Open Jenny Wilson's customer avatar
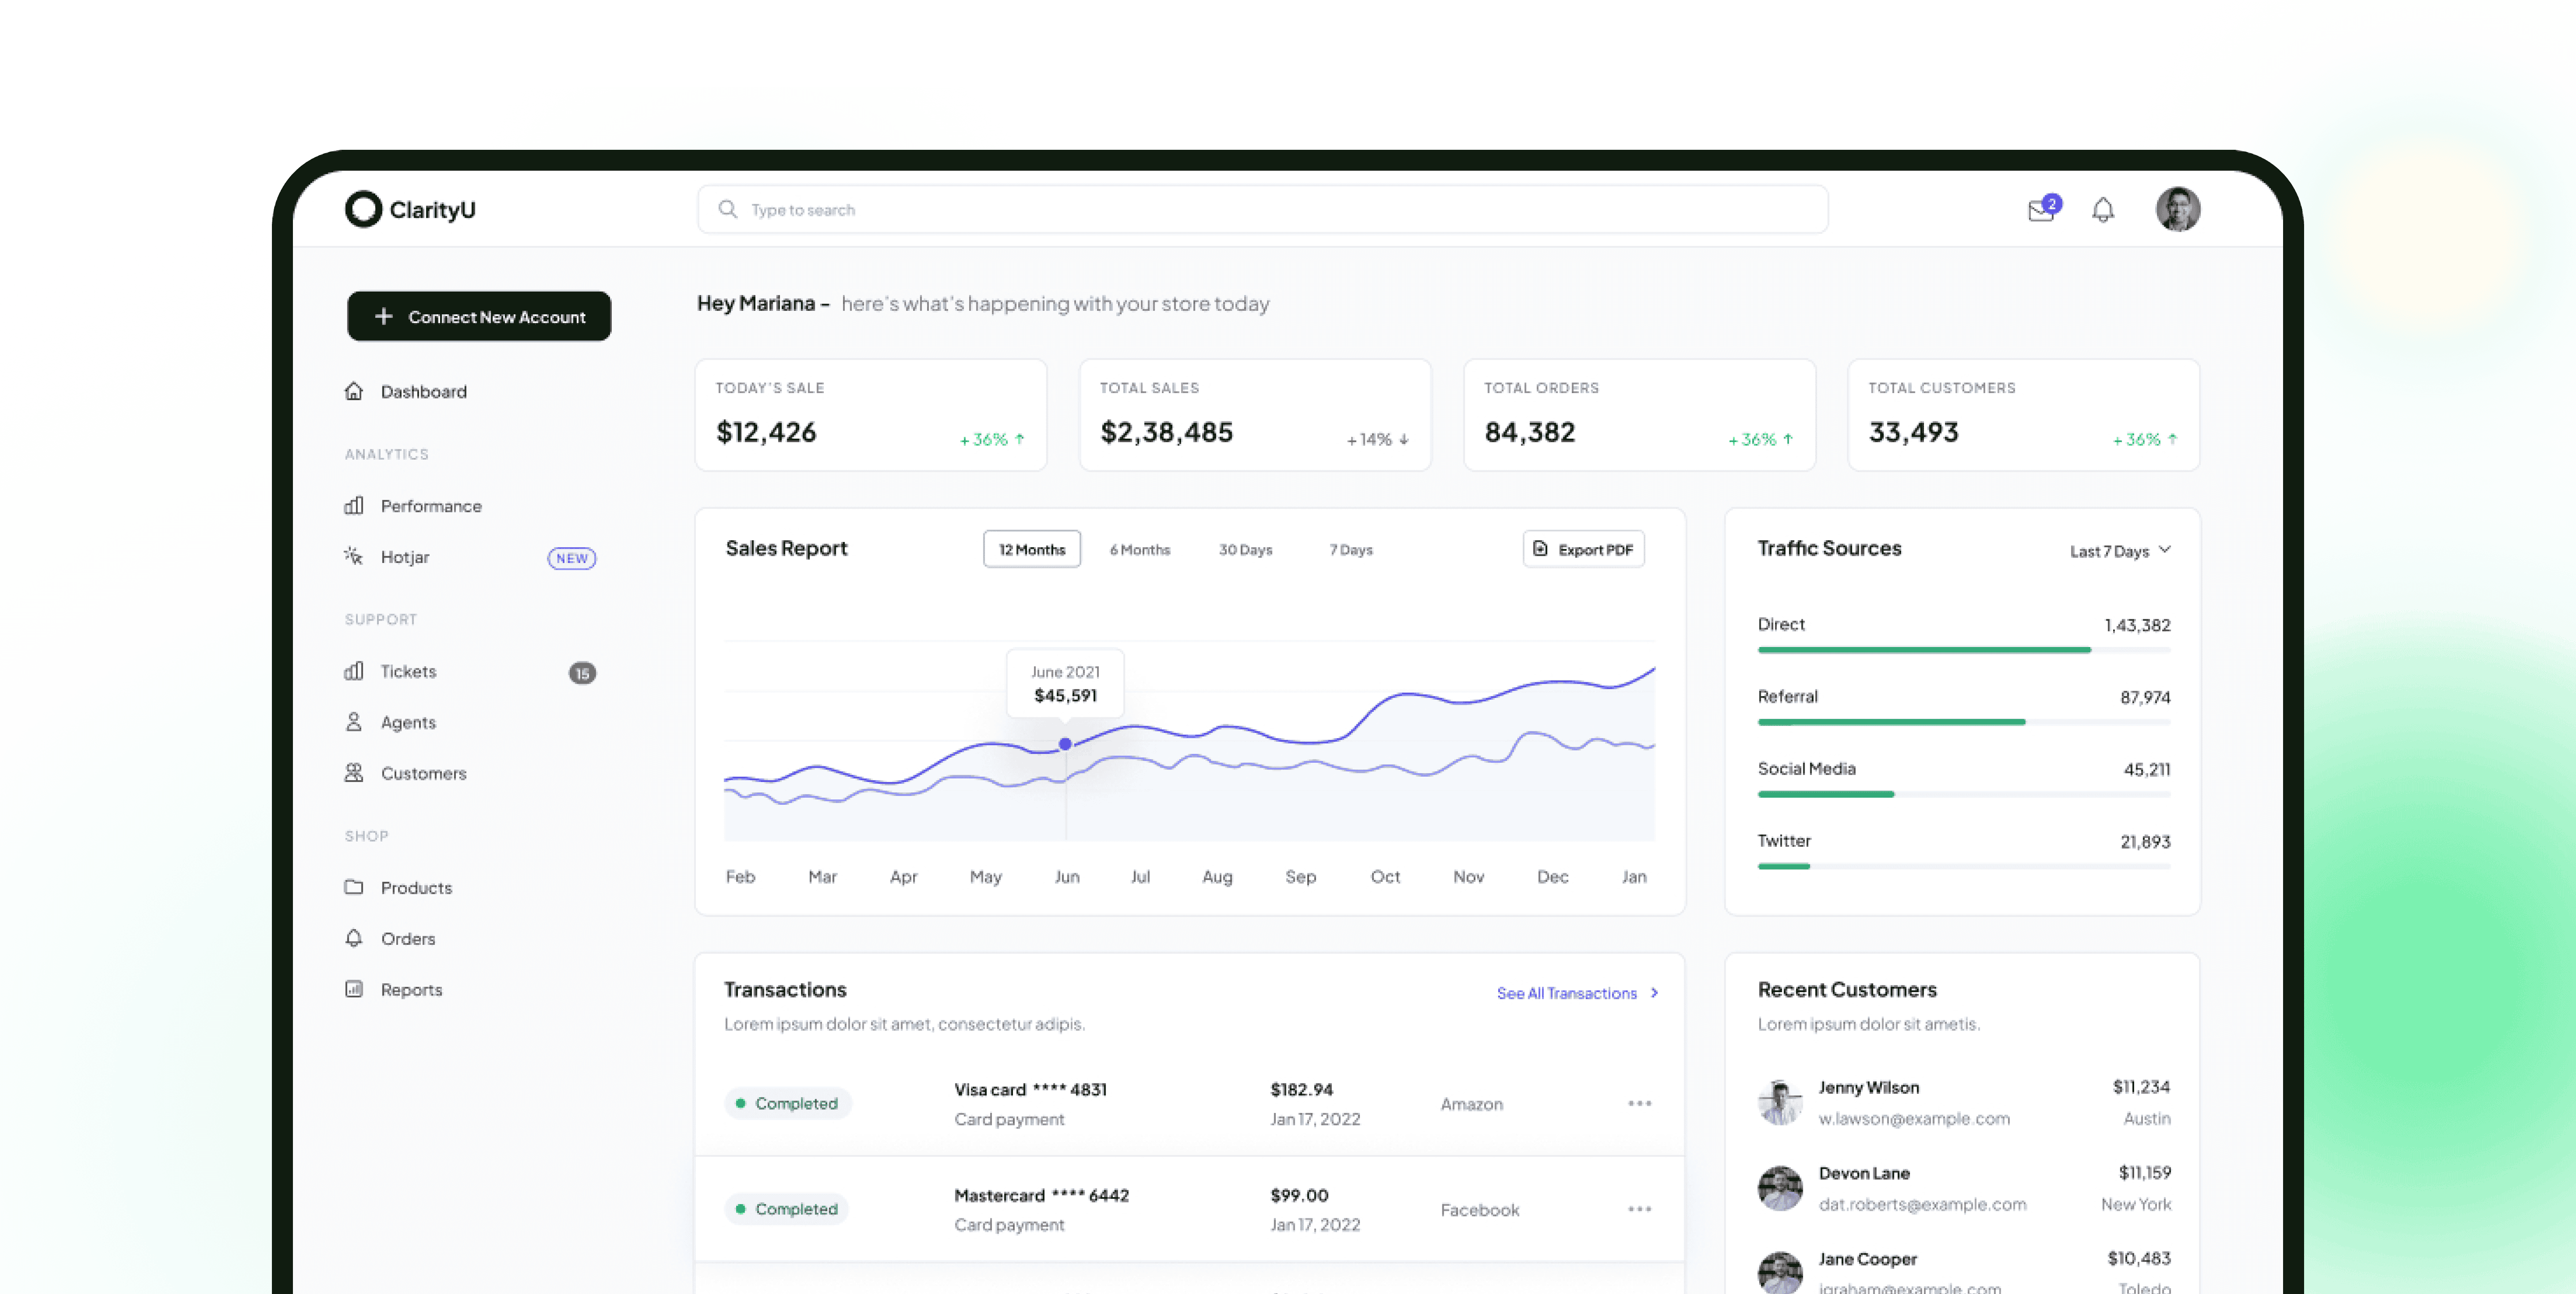2576x1294 pixels. click(x=1780, y=1102)
